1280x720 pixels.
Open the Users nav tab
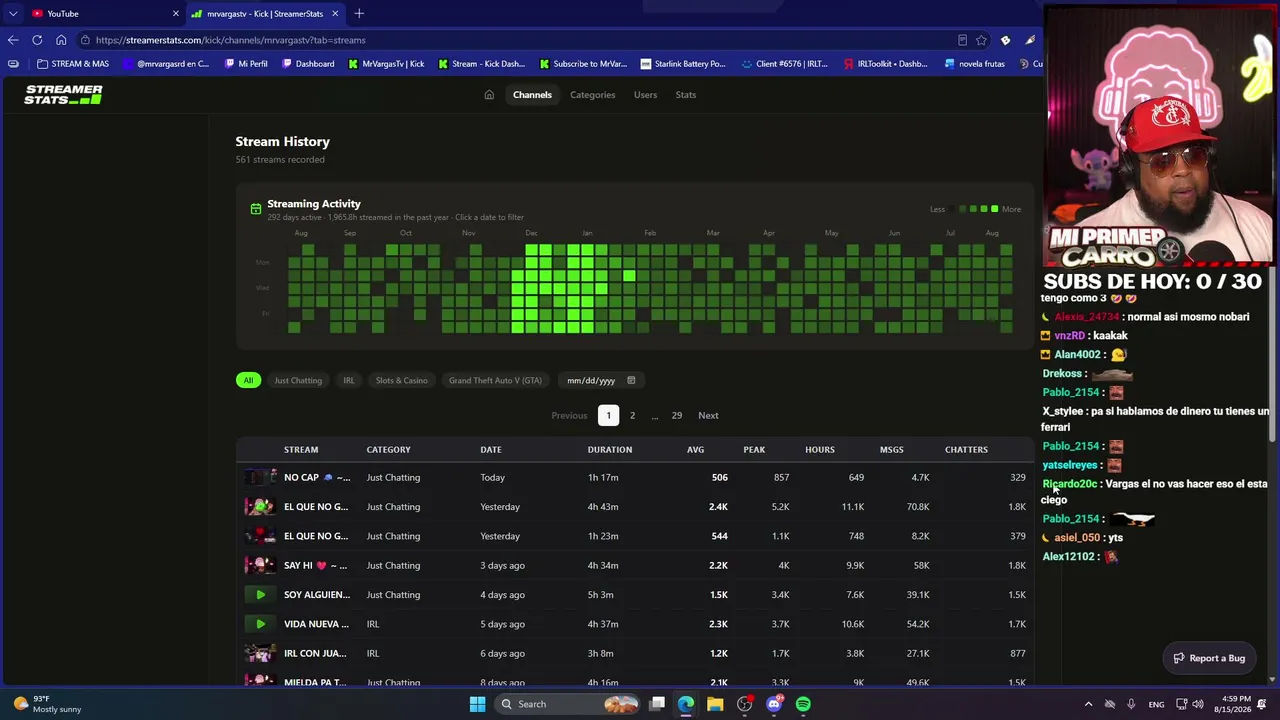pos(645,95)
